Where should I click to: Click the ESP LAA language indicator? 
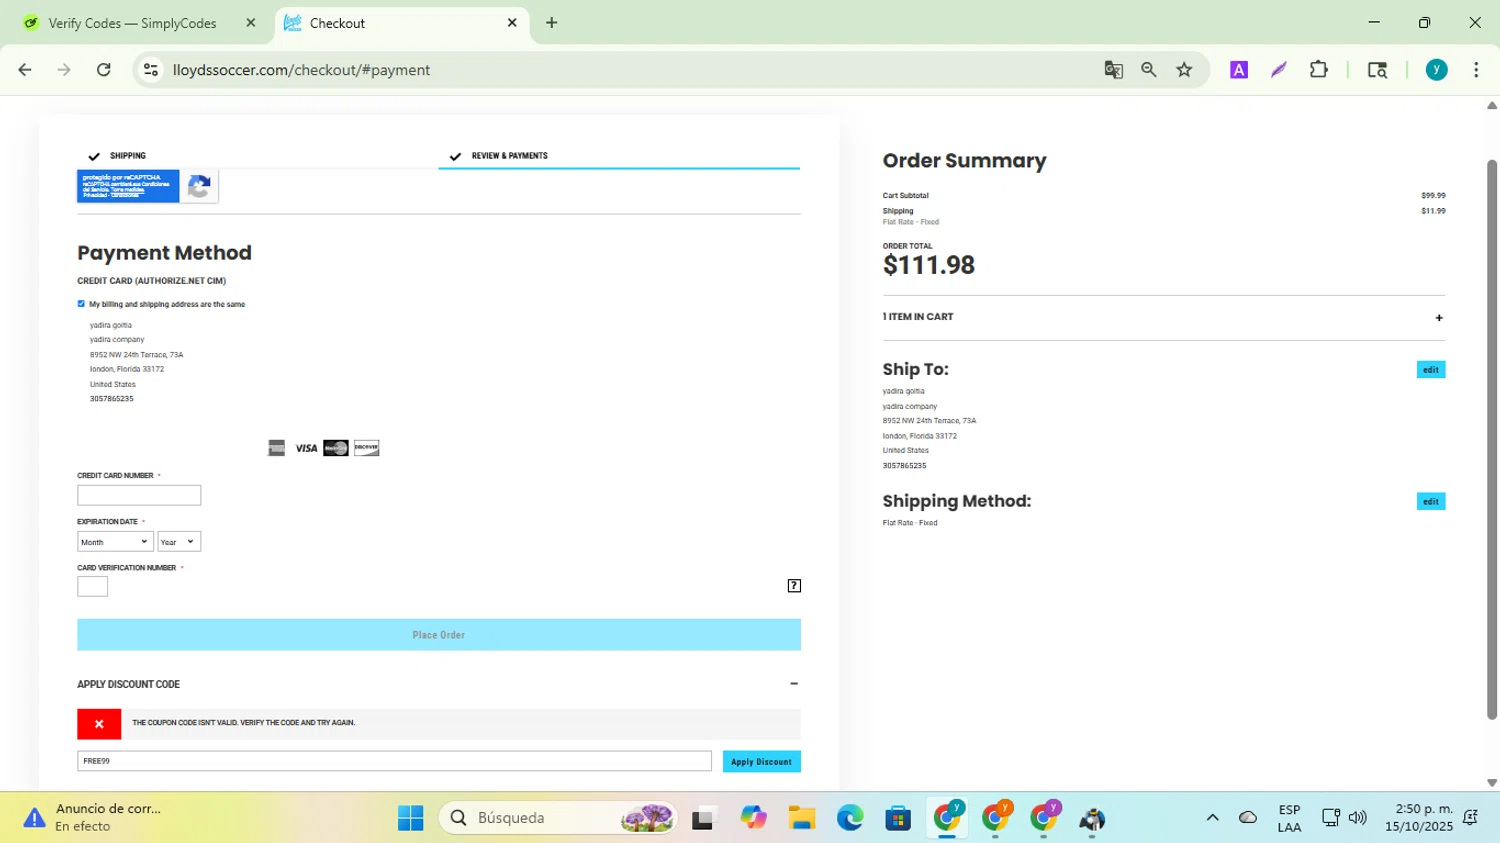coord(1289,818)
